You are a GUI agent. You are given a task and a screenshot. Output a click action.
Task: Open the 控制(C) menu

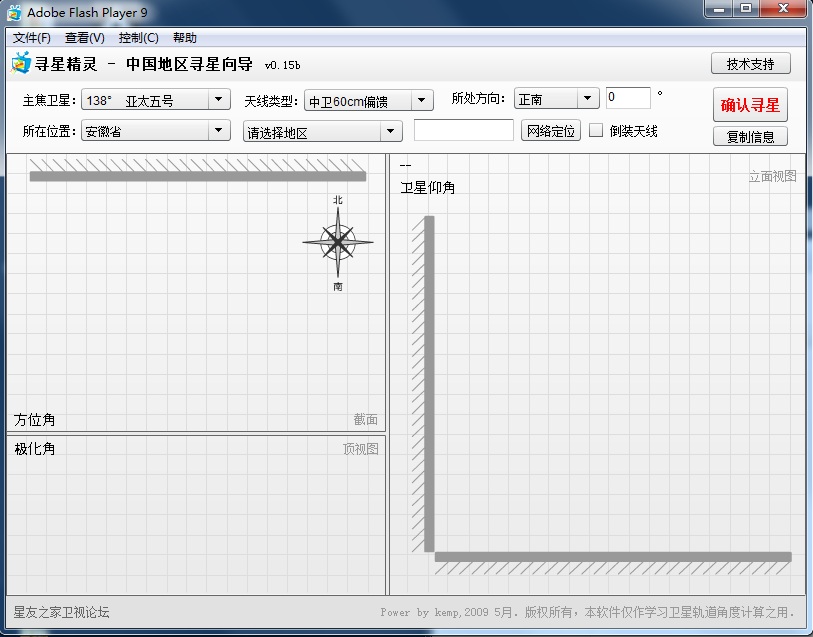(138, 38)
